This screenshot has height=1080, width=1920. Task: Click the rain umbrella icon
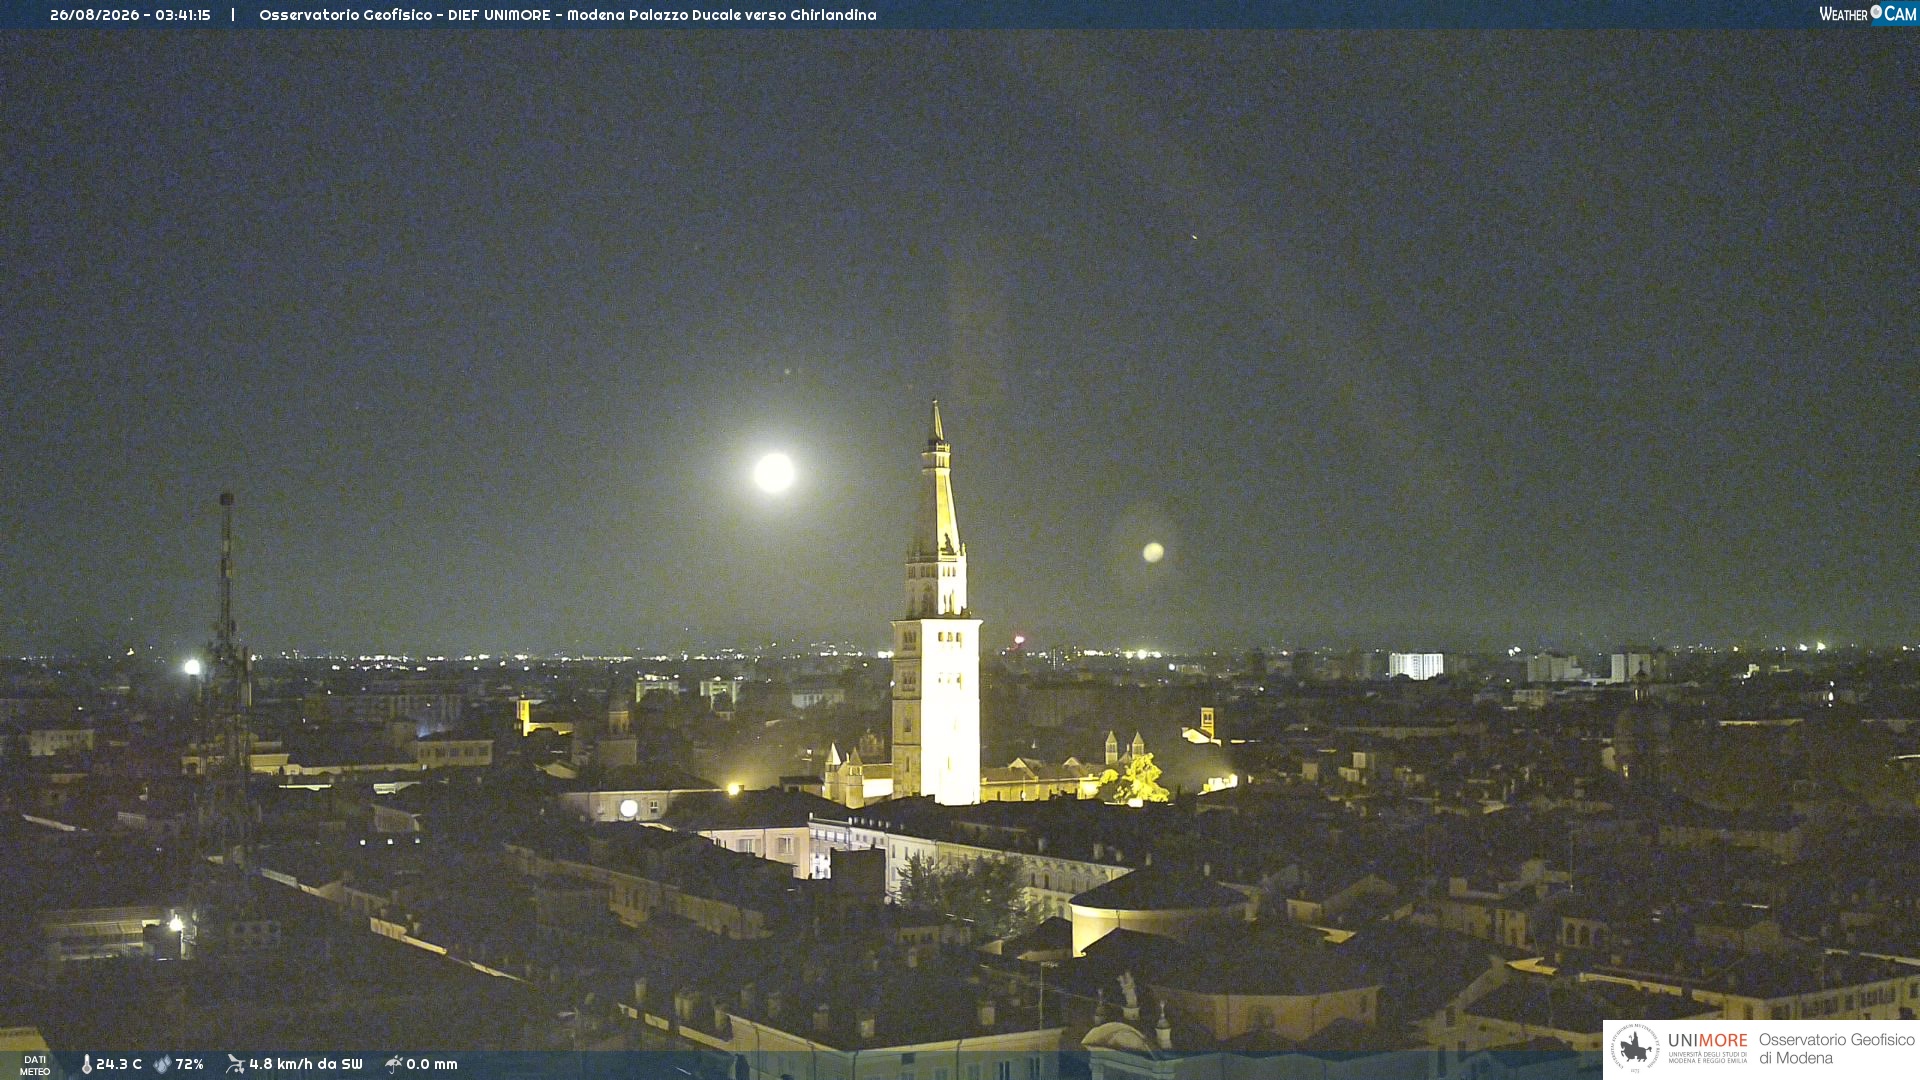coord(394,1064)
